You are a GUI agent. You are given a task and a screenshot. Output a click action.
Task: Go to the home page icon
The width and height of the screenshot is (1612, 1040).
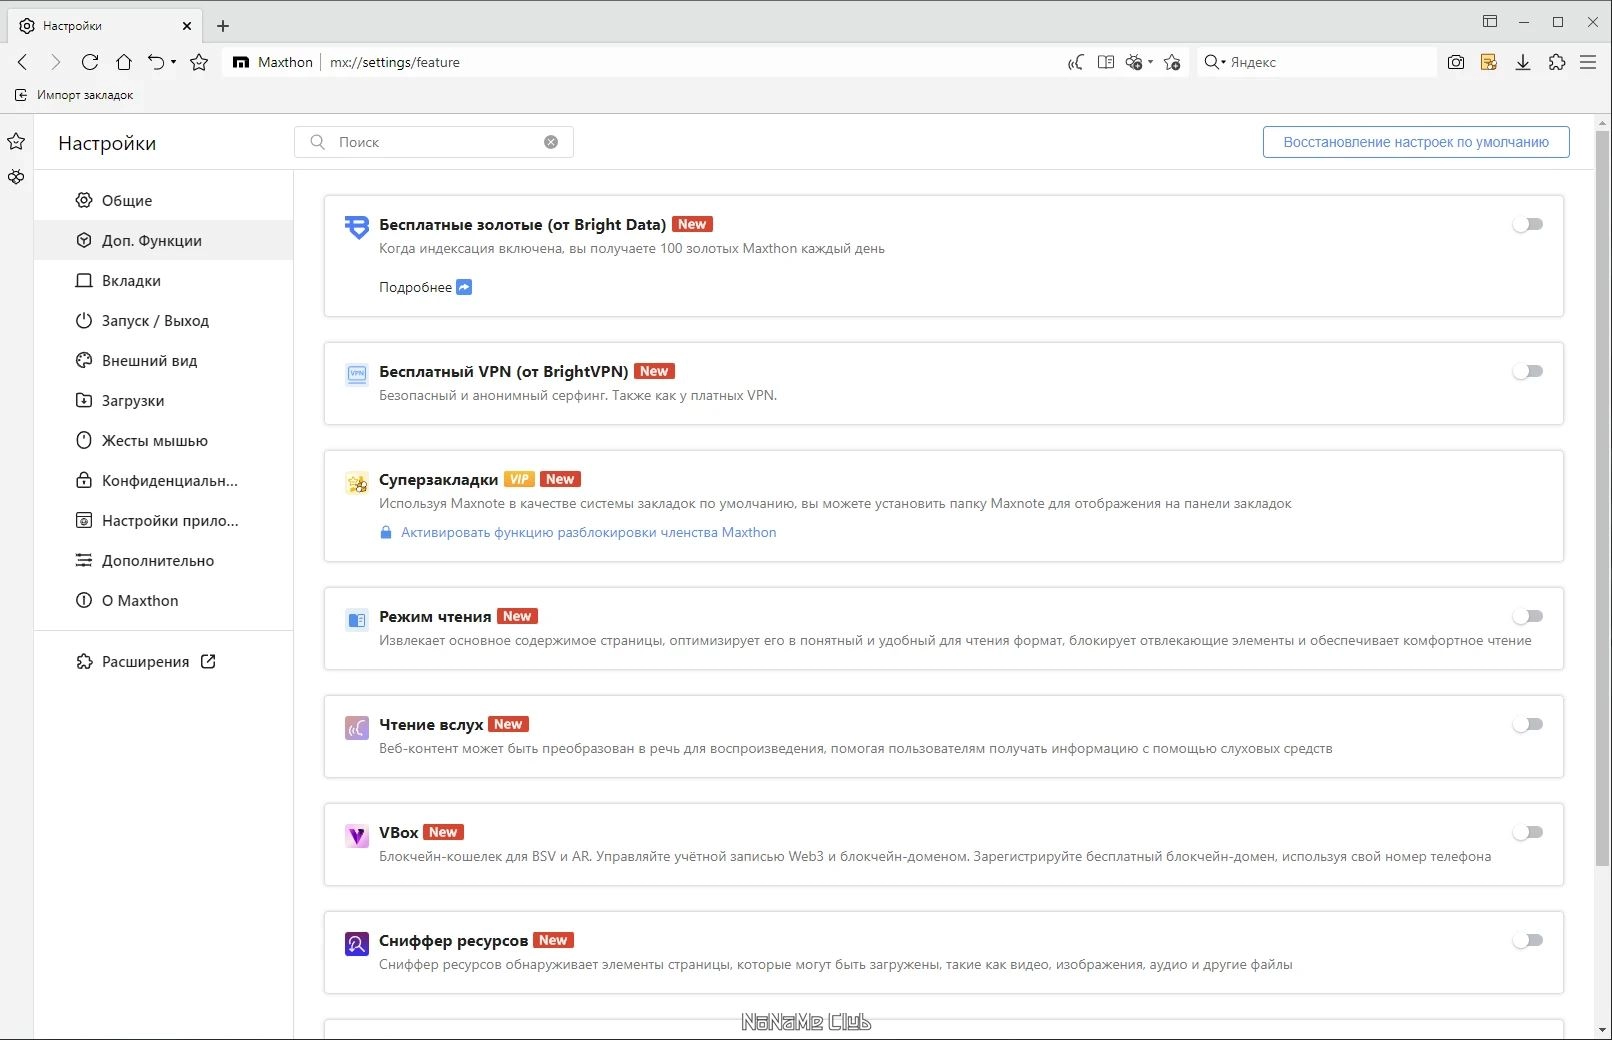[x=124, y=62]
